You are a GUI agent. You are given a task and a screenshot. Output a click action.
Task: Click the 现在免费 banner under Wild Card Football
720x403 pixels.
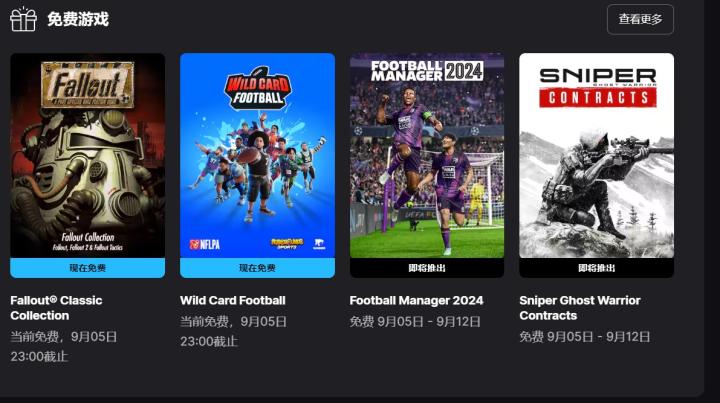click(x=257, y=268)
